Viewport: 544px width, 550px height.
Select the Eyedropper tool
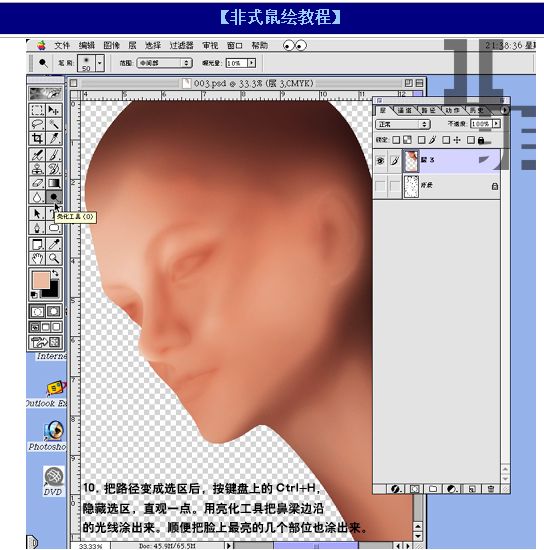[54, 244]
